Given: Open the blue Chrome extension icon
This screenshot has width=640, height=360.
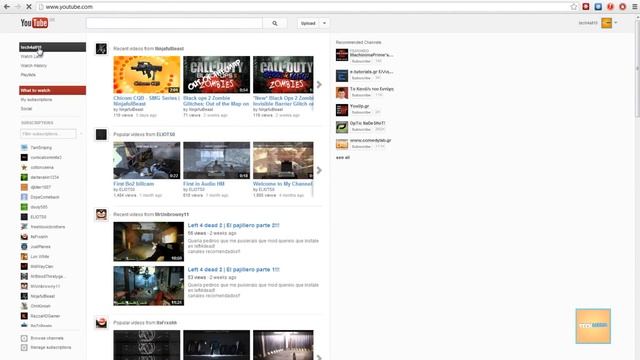Looking at the screenshot, I should click(x=598, y=7).
